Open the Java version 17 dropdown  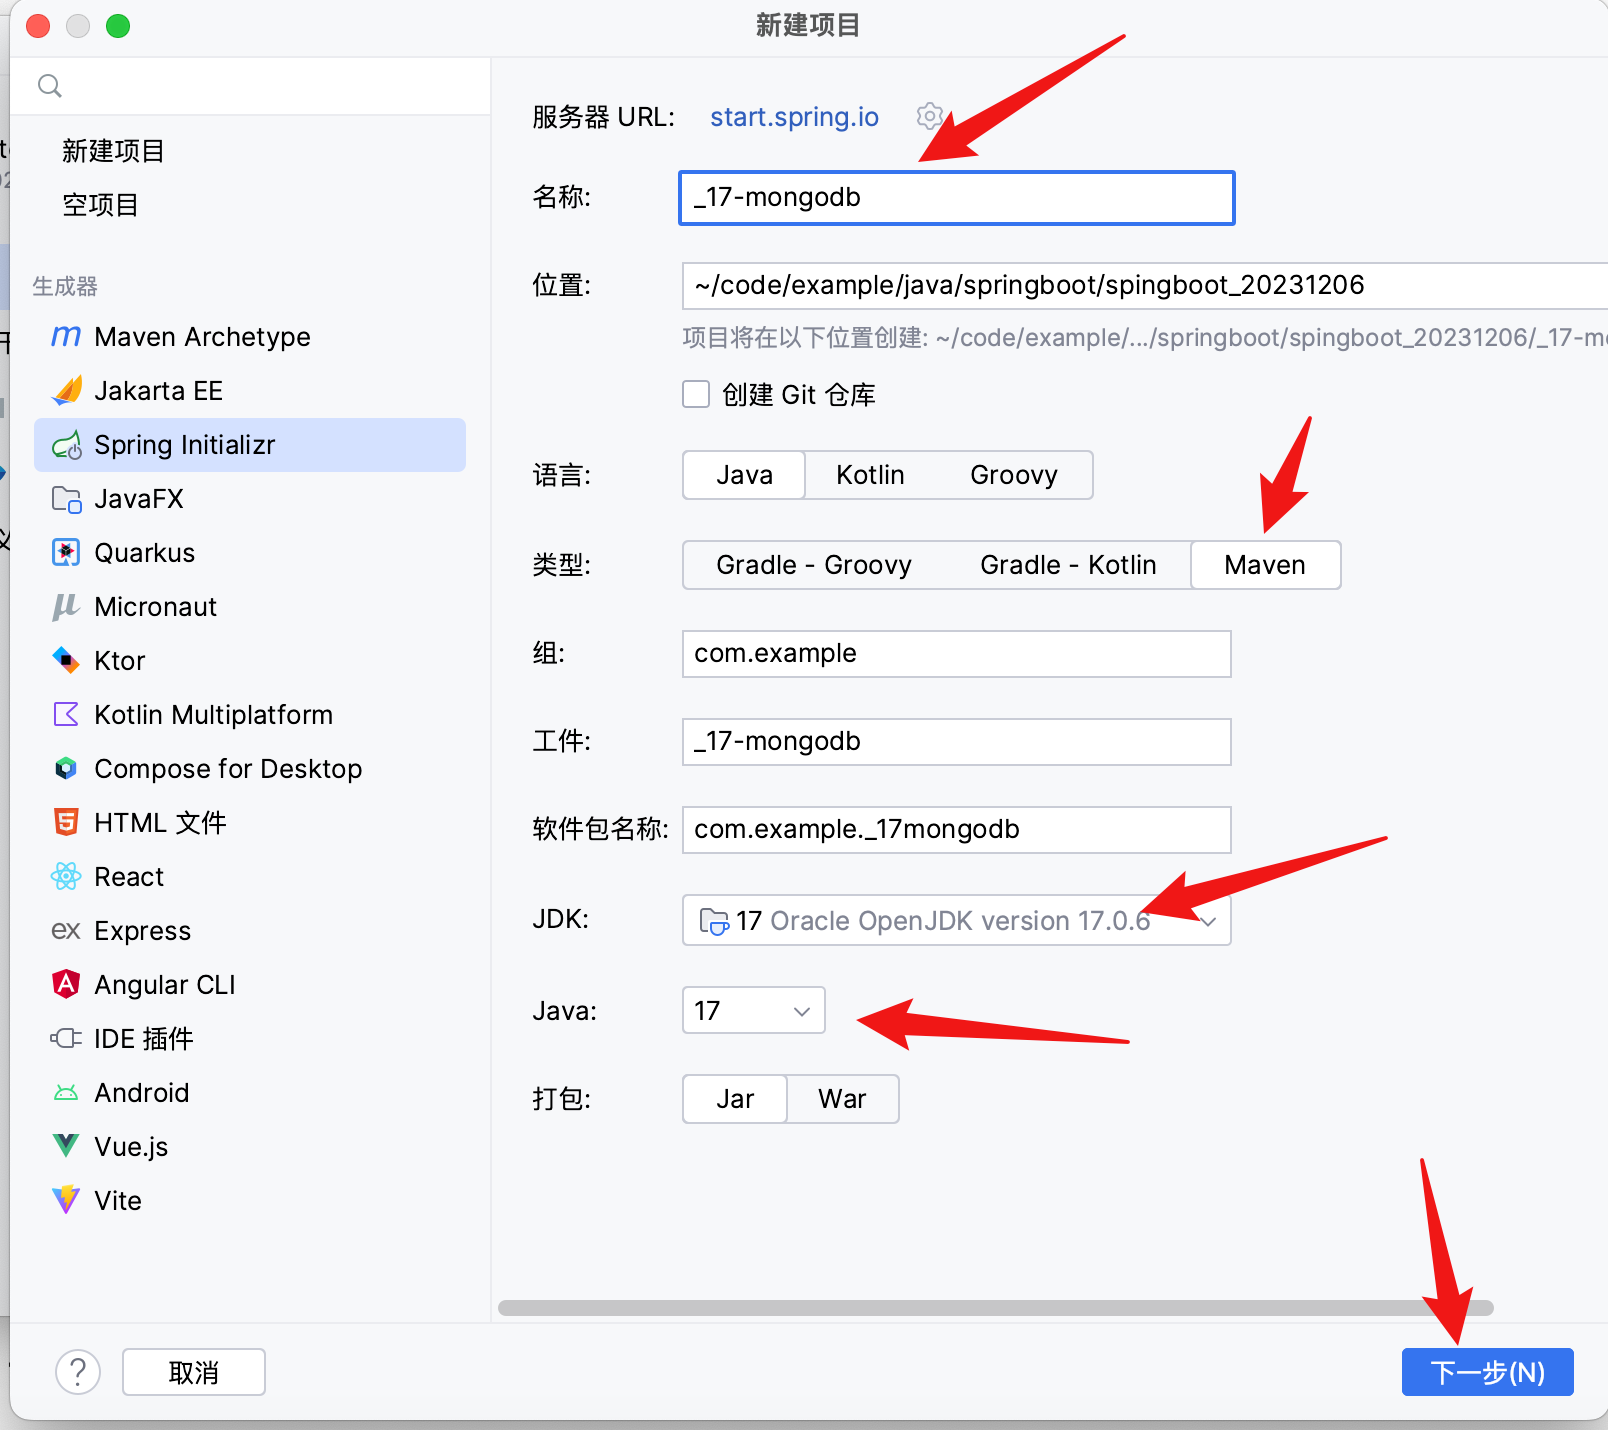click(x=754, y=1010)
